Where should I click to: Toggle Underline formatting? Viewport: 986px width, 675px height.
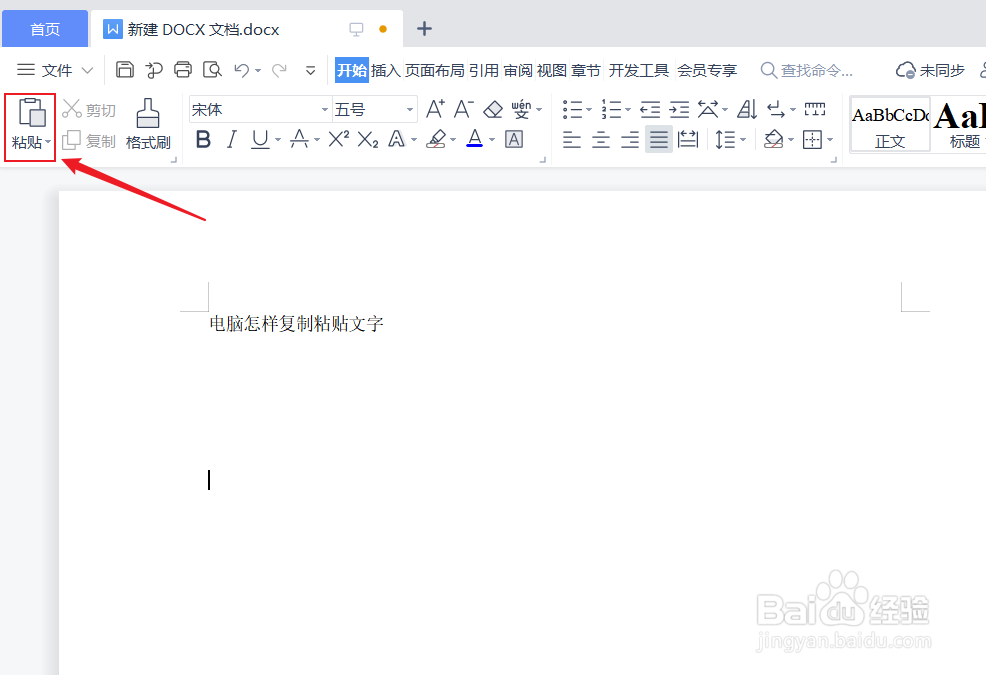[x=260, y=139]
